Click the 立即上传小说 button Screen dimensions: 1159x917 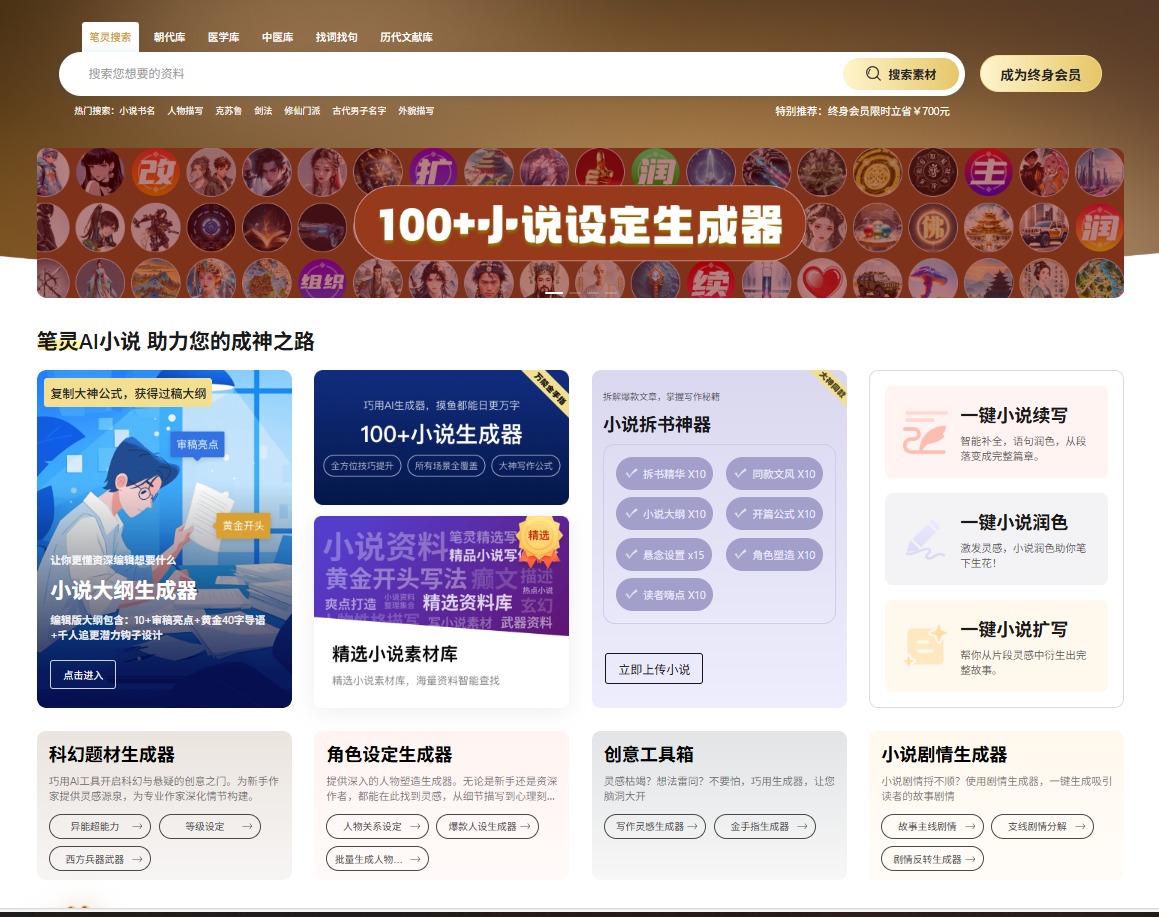(x=654, y=669)
